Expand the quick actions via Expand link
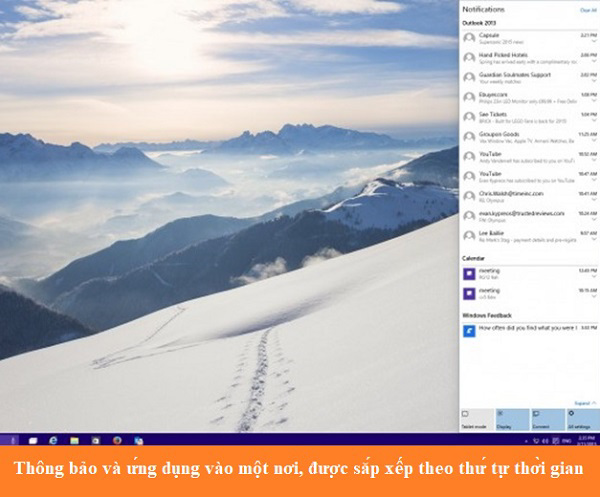 pyautogui.click(x=584, y=403)
